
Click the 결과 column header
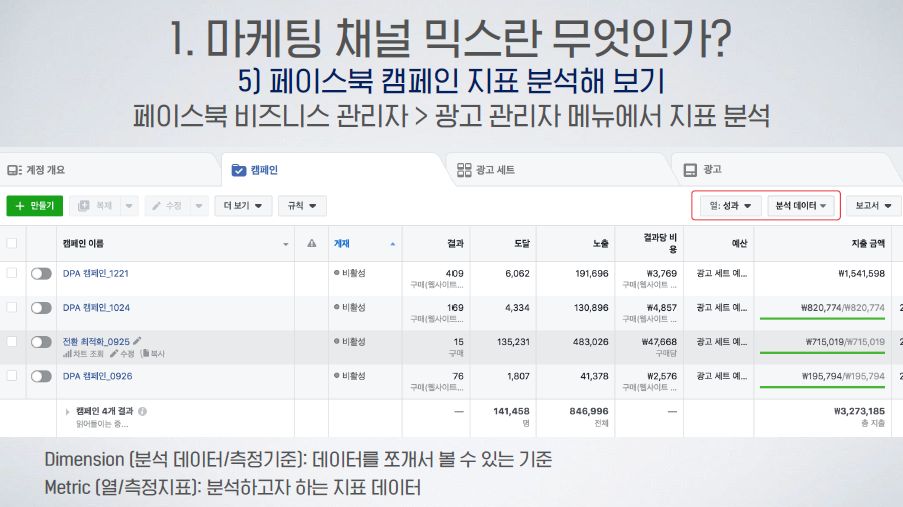[x=436, y=244]
